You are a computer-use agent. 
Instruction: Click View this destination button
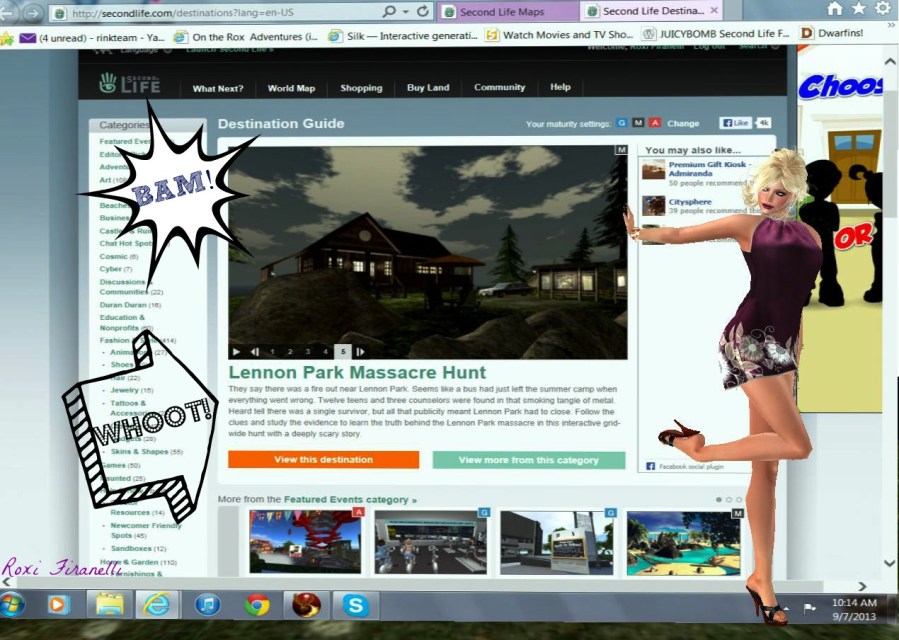(x=323, y=460)
